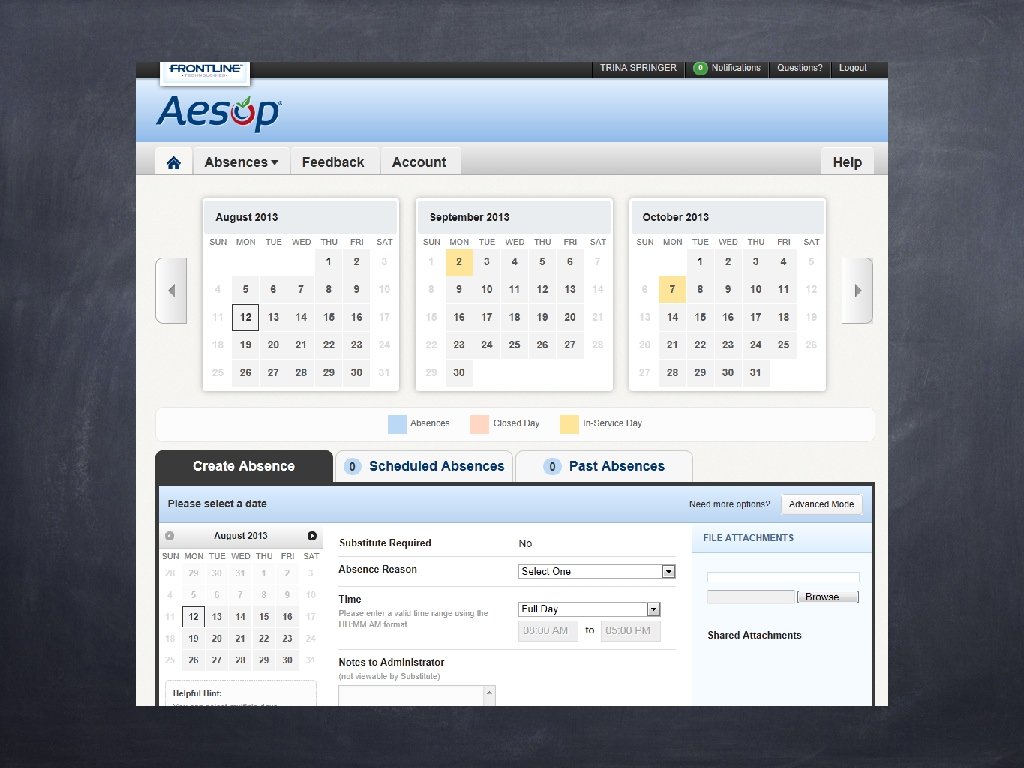Image resolution: width=1024 pixels, height=768 pixels.
Task: Open the Help menu
Action: coord(847,162)
